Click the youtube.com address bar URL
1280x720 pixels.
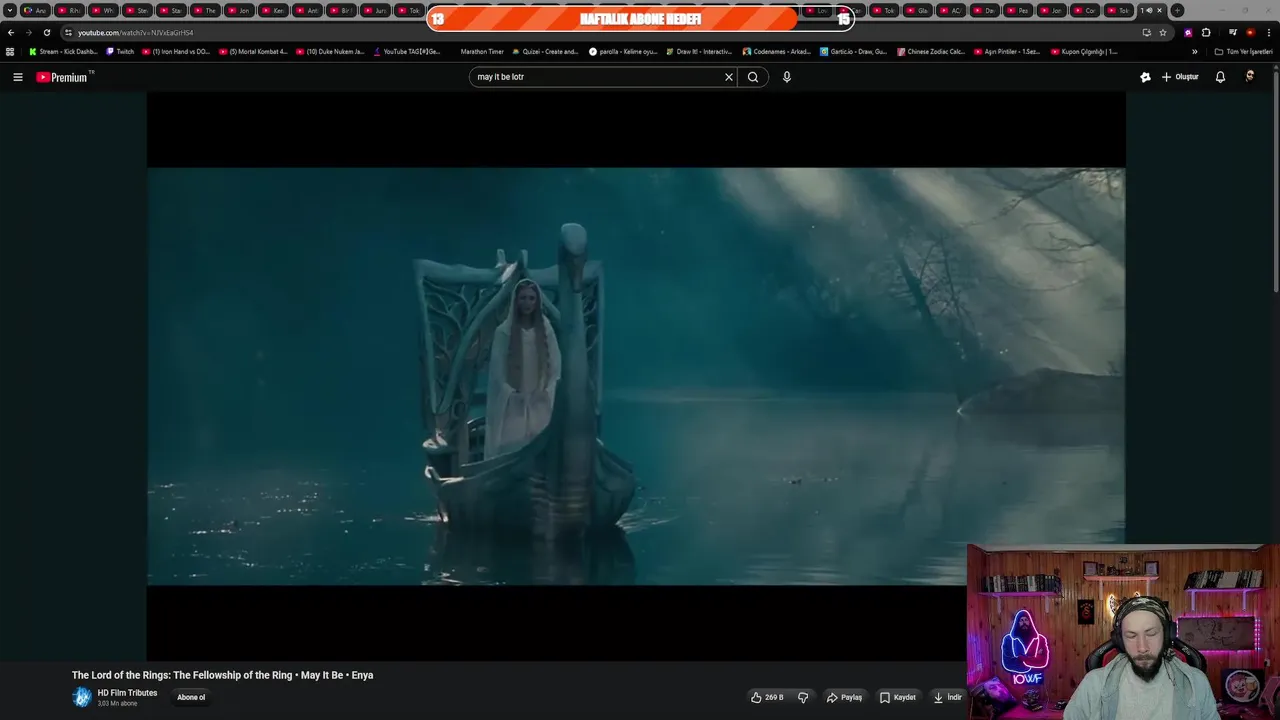tap(135, 32)
